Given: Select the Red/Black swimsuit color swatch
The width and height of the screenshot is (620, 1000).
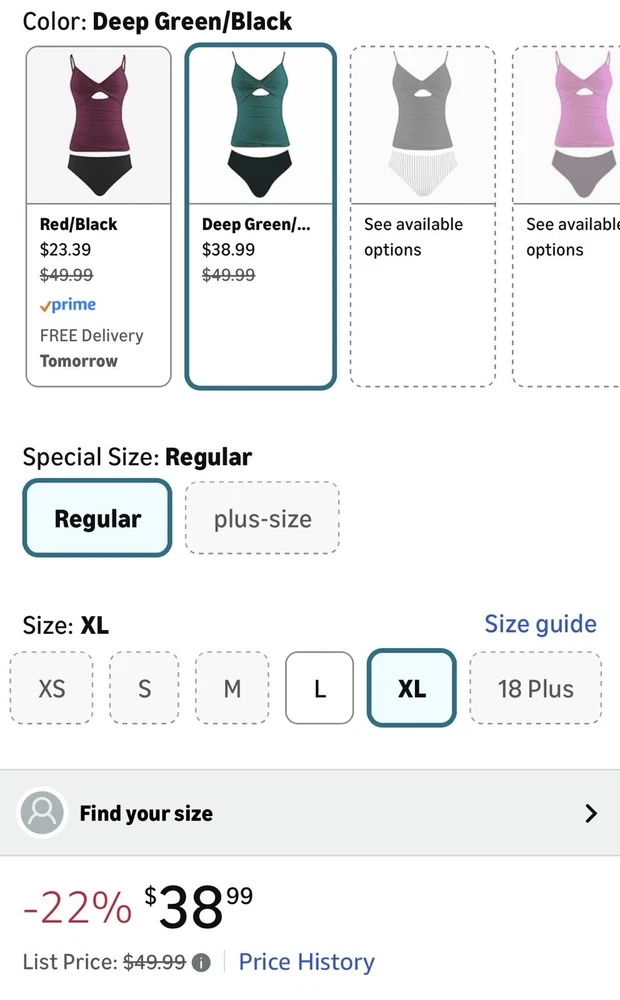Looking at the screenshot, I should (98, 216).
